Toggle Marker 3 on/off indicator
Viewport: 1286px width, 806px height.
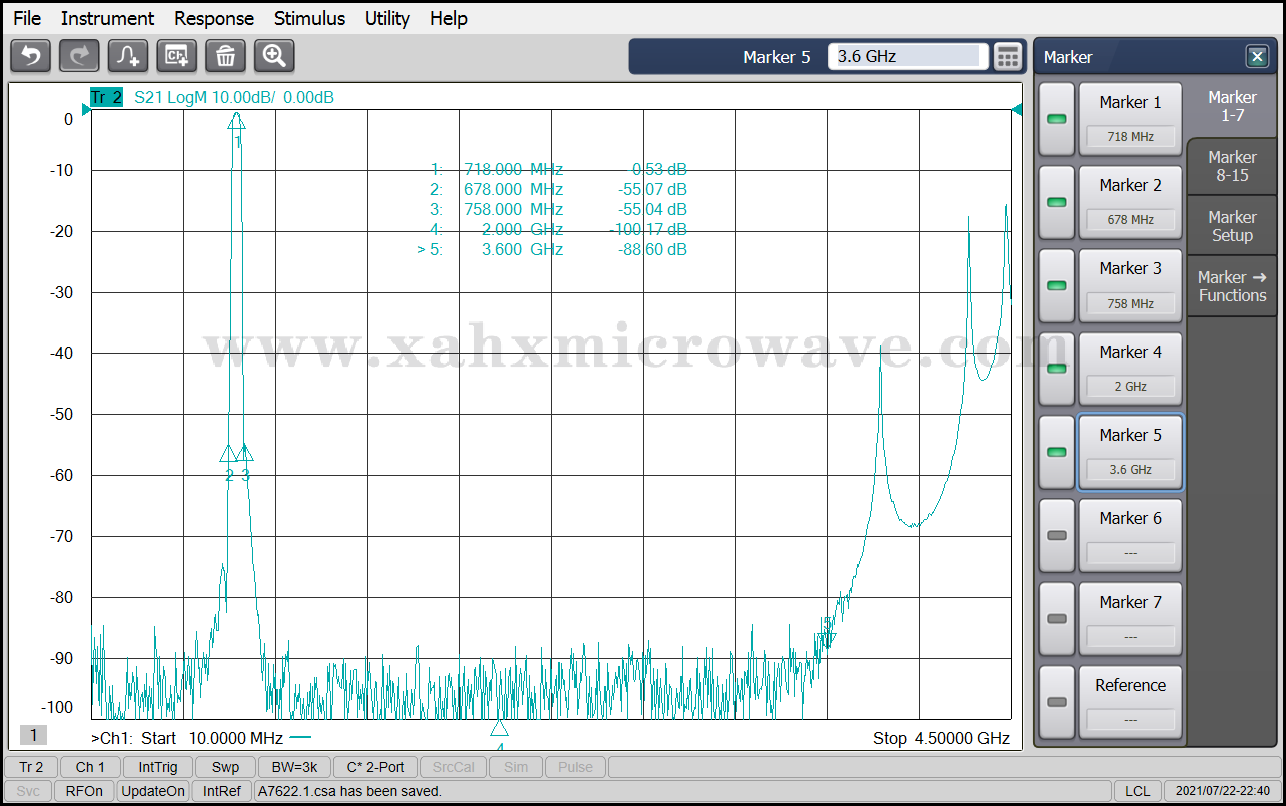[x=1056, y=285]
